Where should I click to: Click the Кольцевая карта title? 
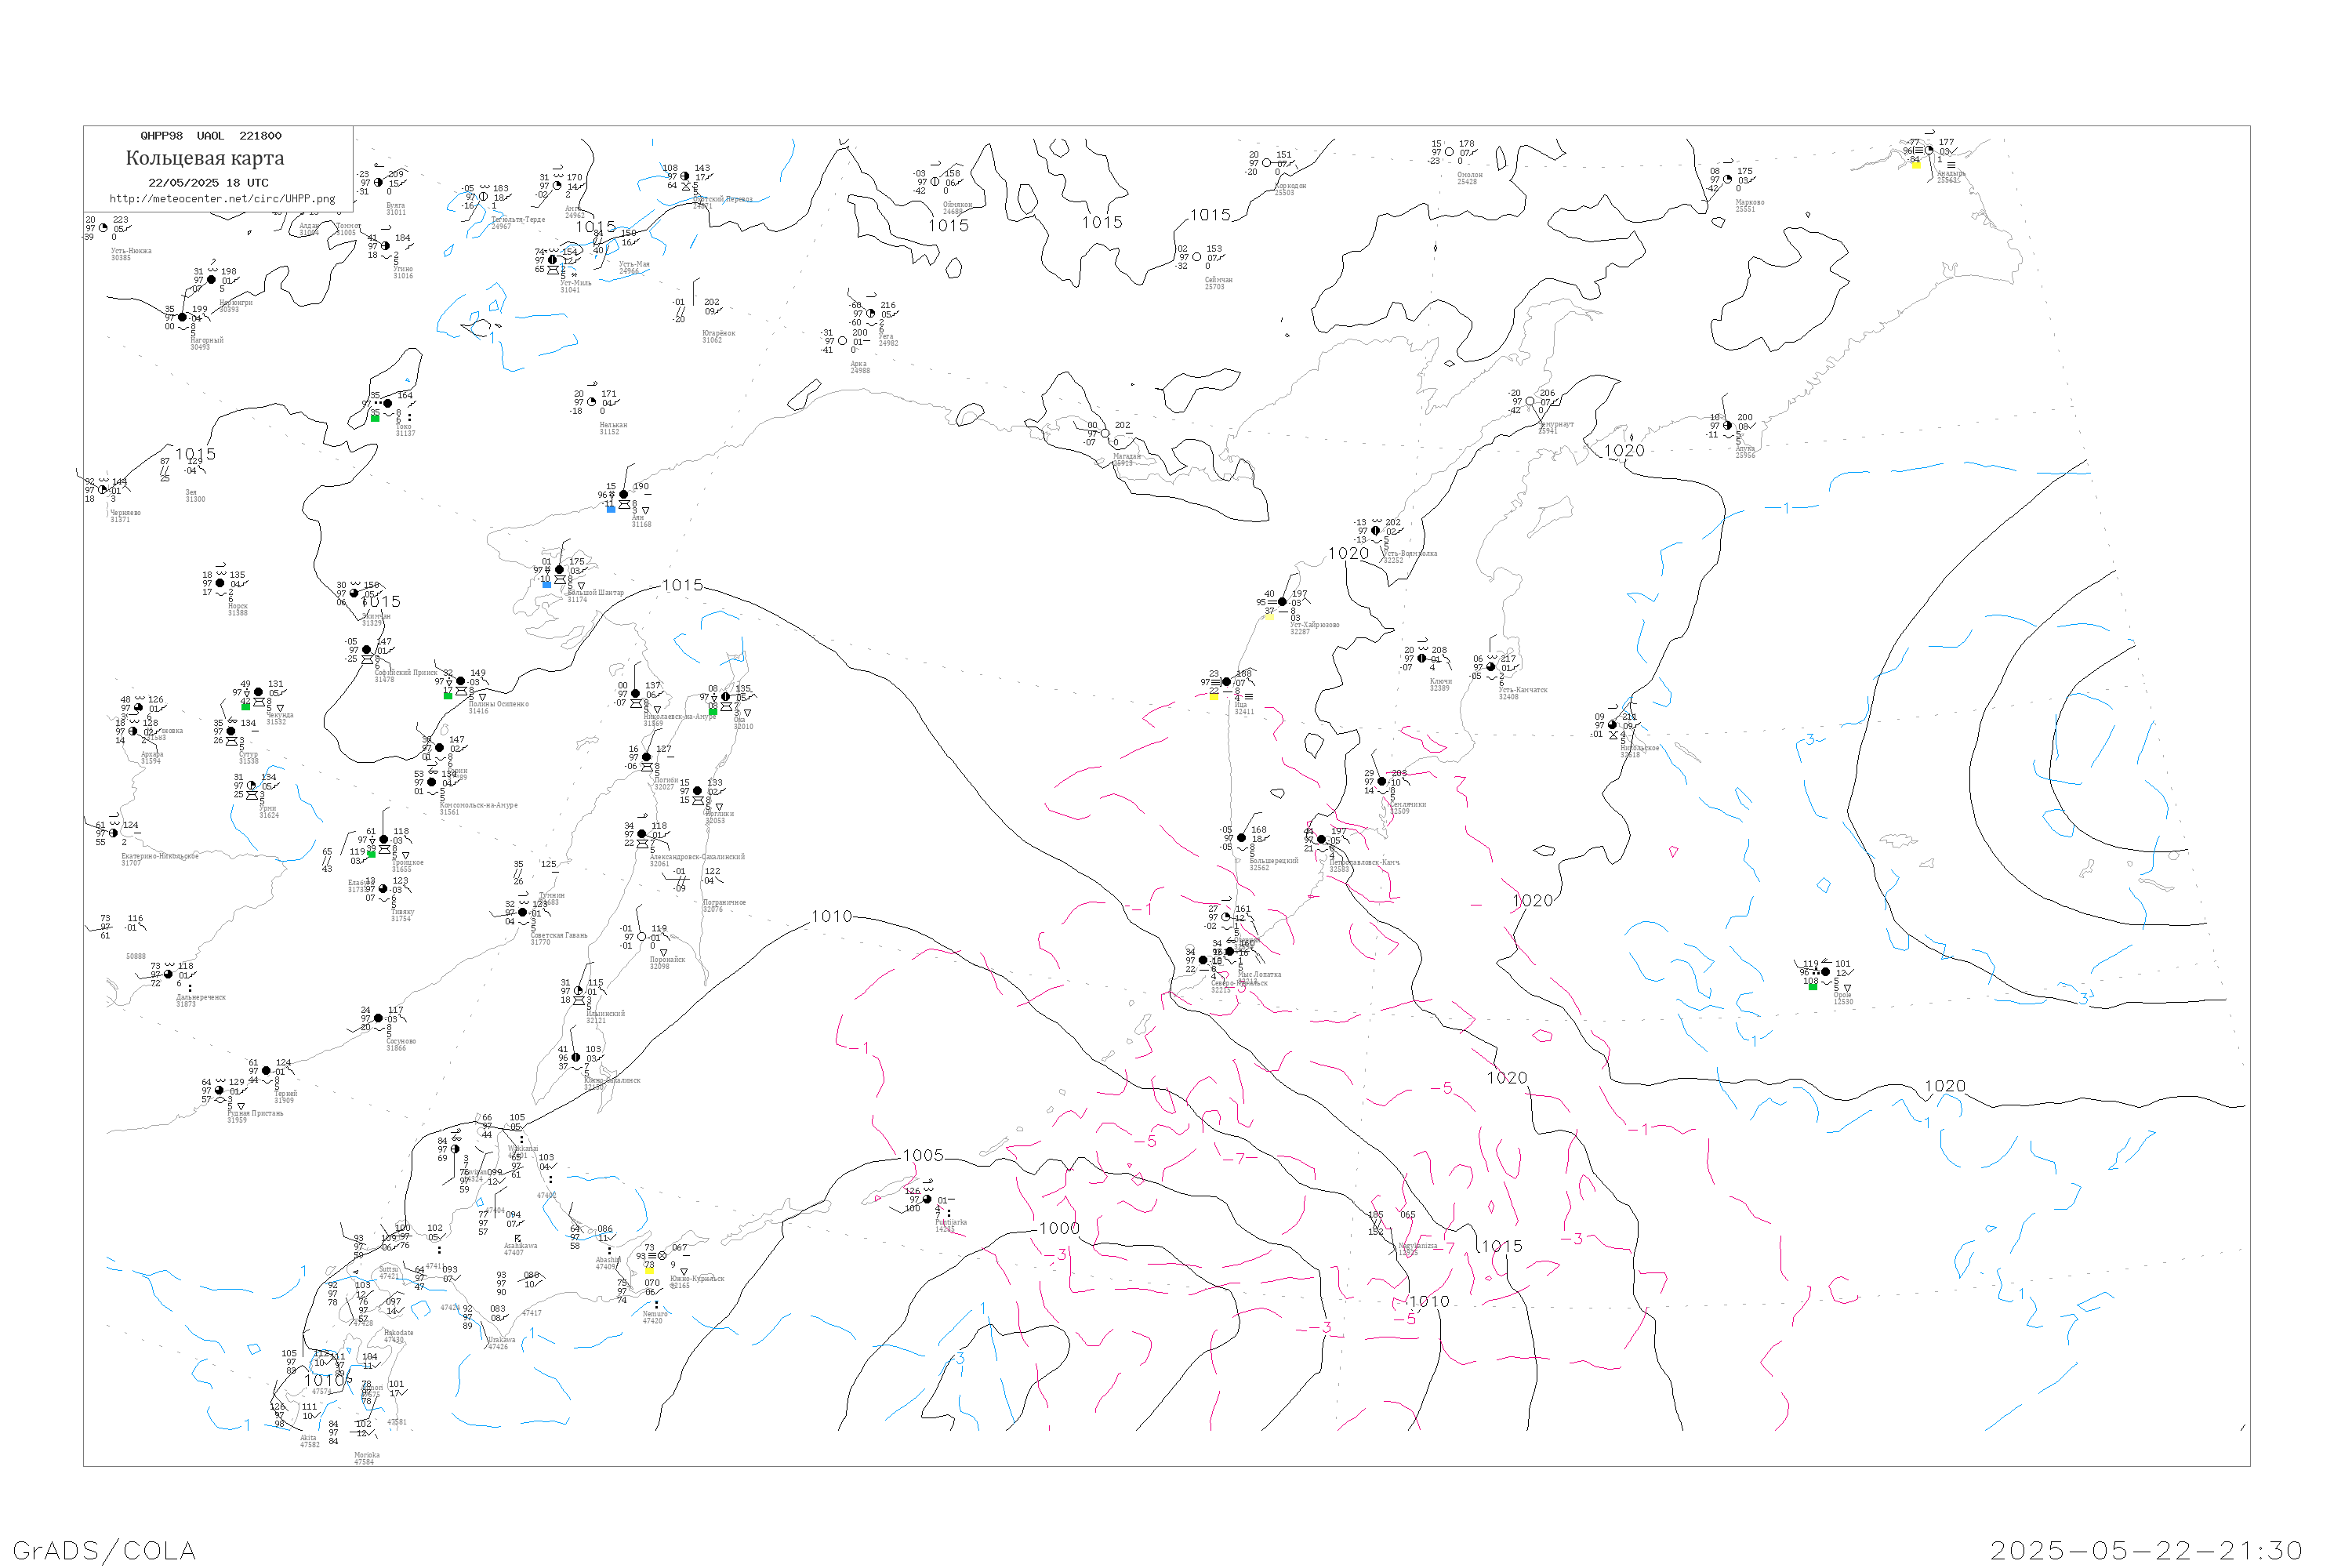(x=205, y=158)
